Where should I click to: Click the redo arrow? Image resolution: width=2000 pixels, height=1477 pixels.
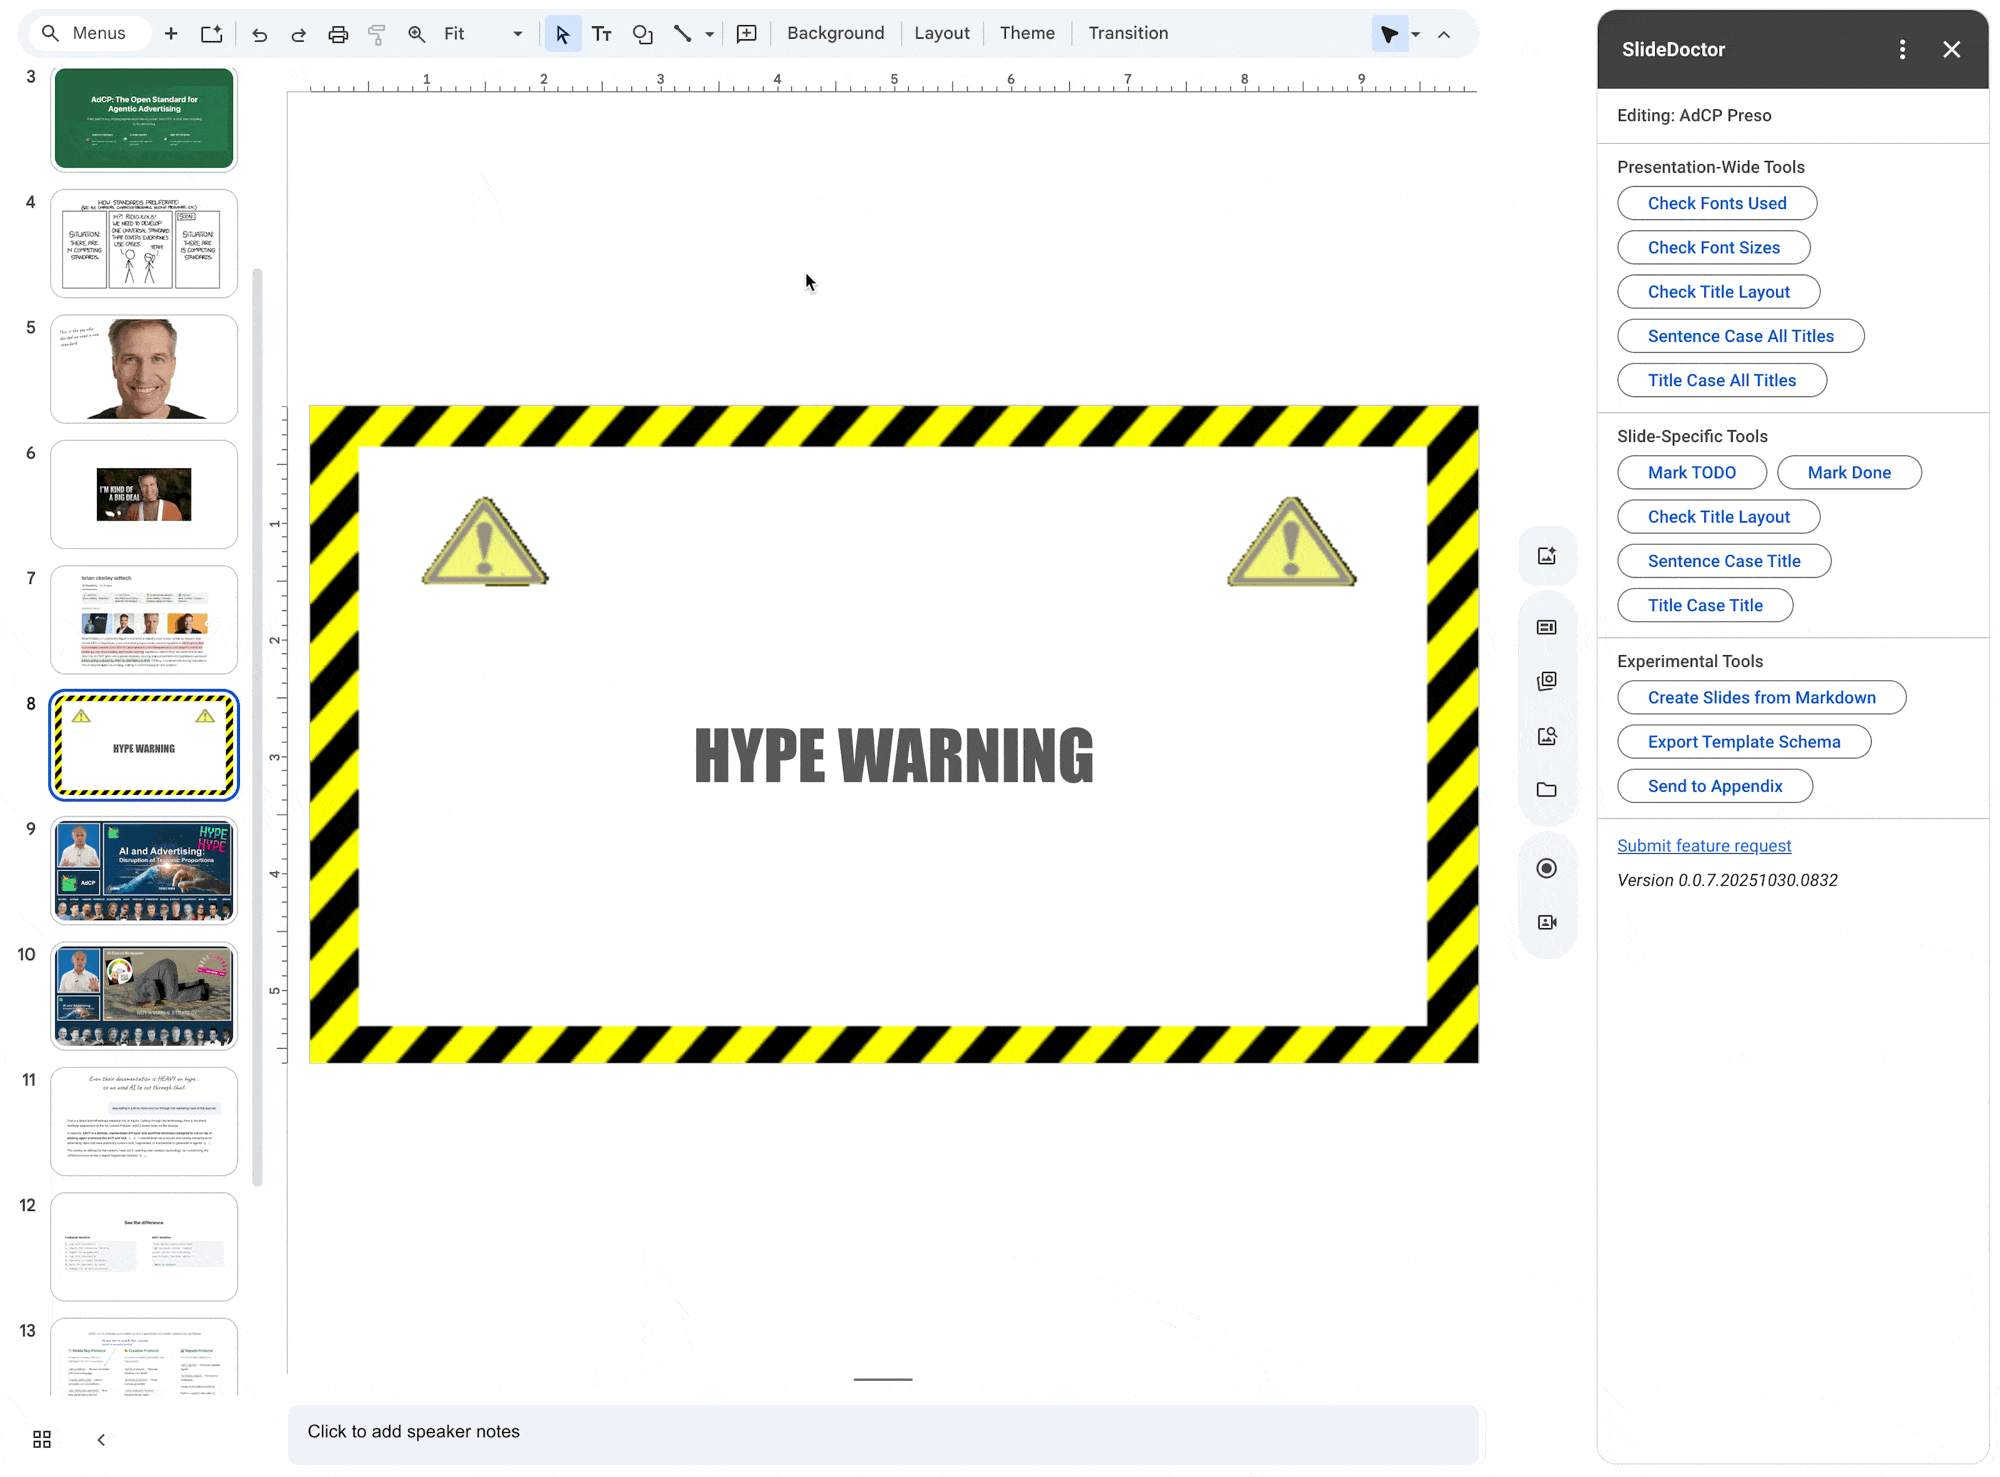pos(298,33)
